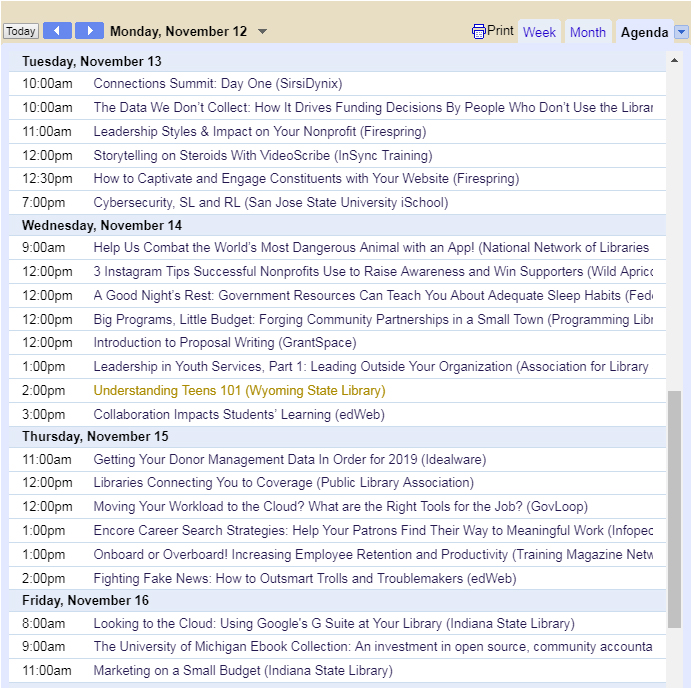The image size is (694, 688).
Task: Go to the next date range
Action: [89, 31]
